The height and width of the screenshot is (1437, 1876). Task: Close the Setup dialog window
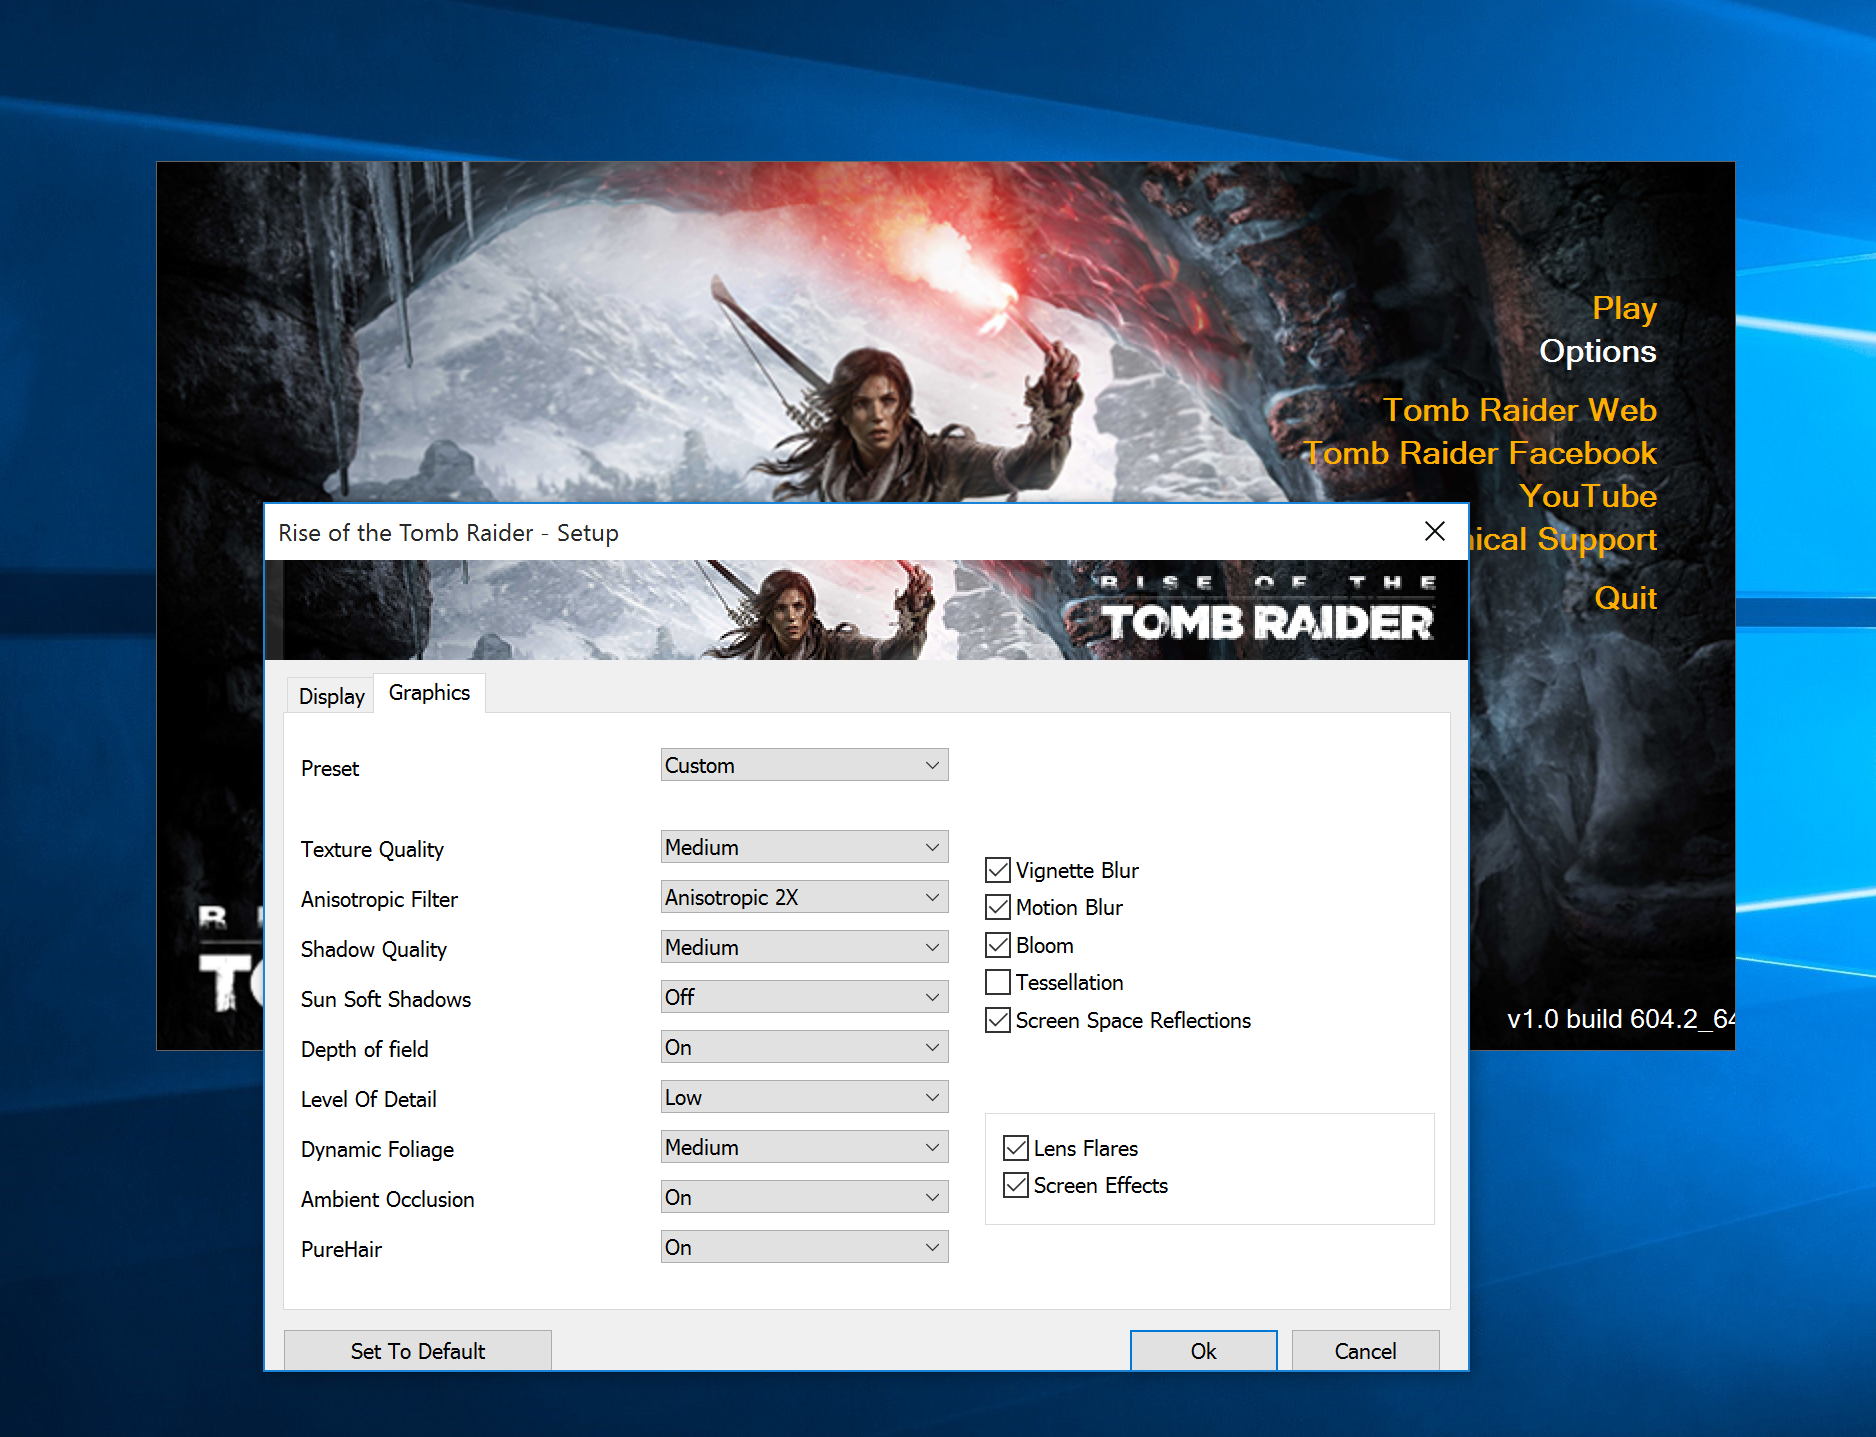[1434, 531]
